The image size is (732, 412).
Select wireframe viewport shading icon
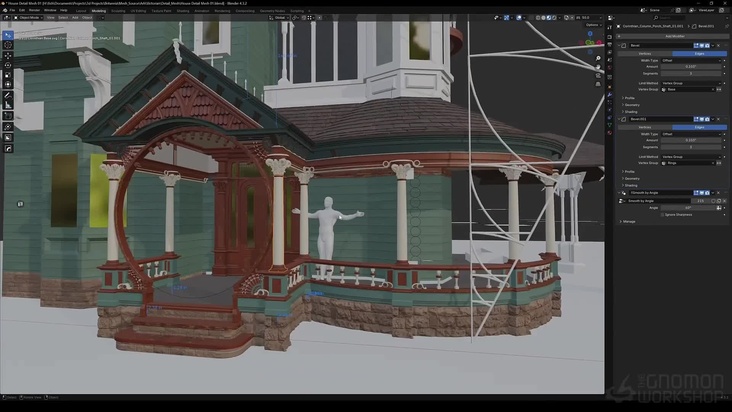click(x=538, y=18)
